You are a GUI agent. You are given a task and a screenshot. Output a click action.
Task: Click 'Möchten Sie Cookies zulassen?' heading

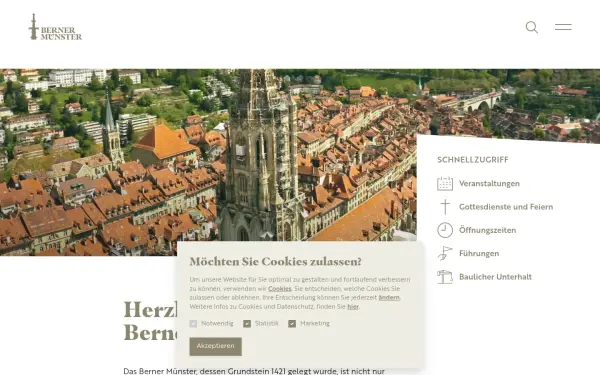click(275, 262)
